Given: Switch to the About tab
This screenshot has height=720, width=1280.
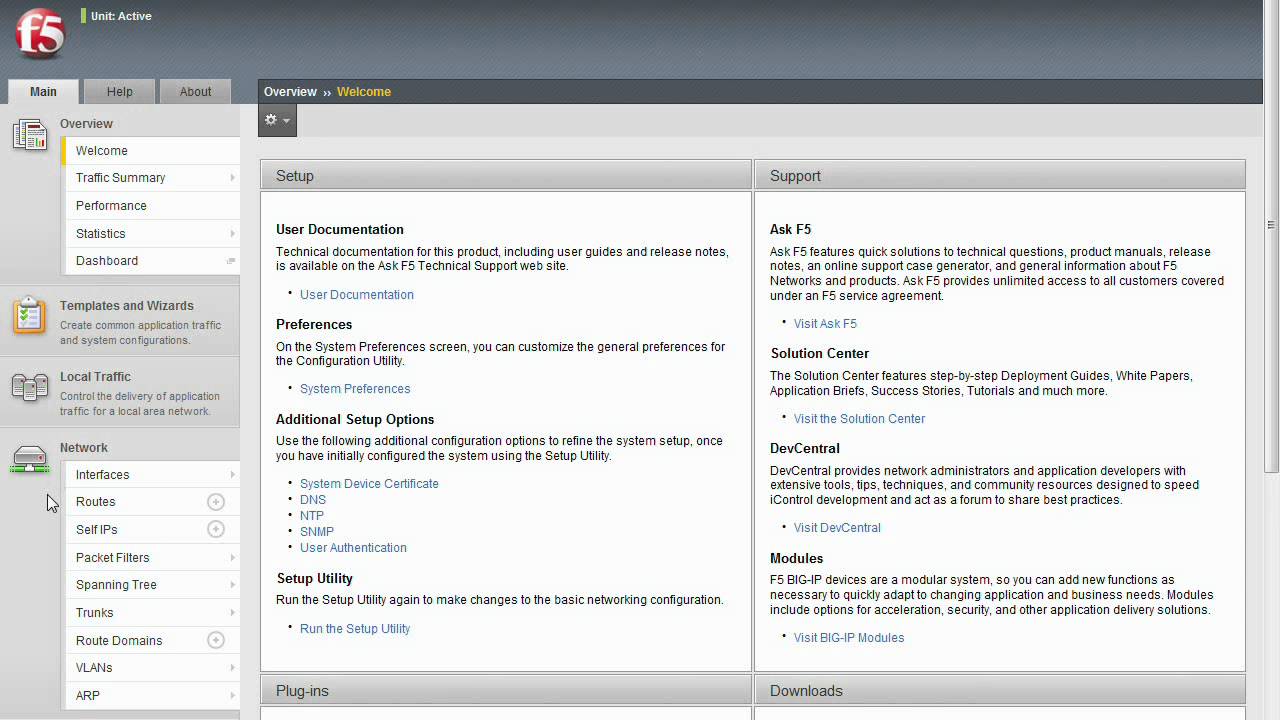Looking at the screenshot, I should pyautogui.click(x=195, y=91).
